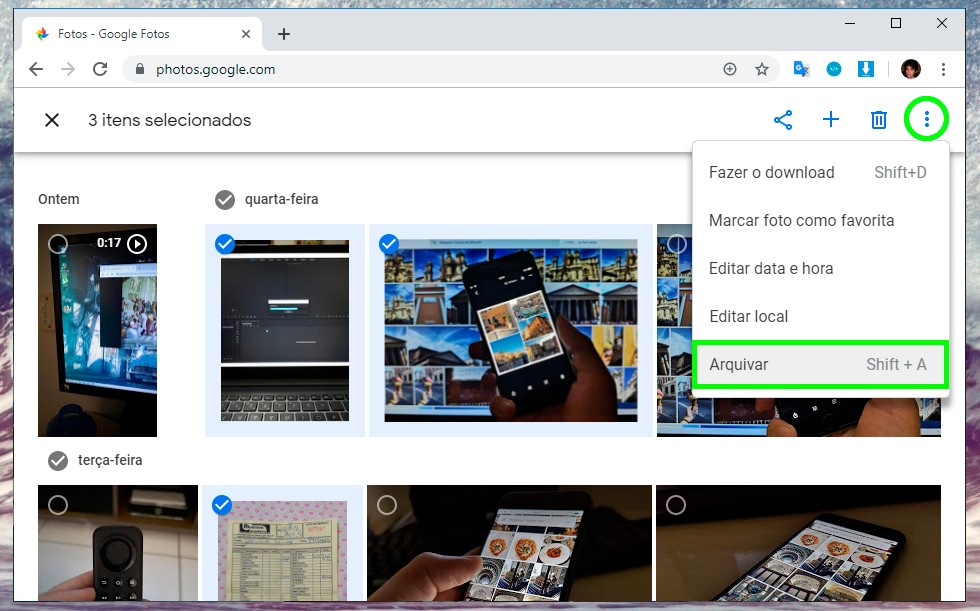
Task: Select the 0:17 video thumbnail checkbox
Action: tap(58, 244)
